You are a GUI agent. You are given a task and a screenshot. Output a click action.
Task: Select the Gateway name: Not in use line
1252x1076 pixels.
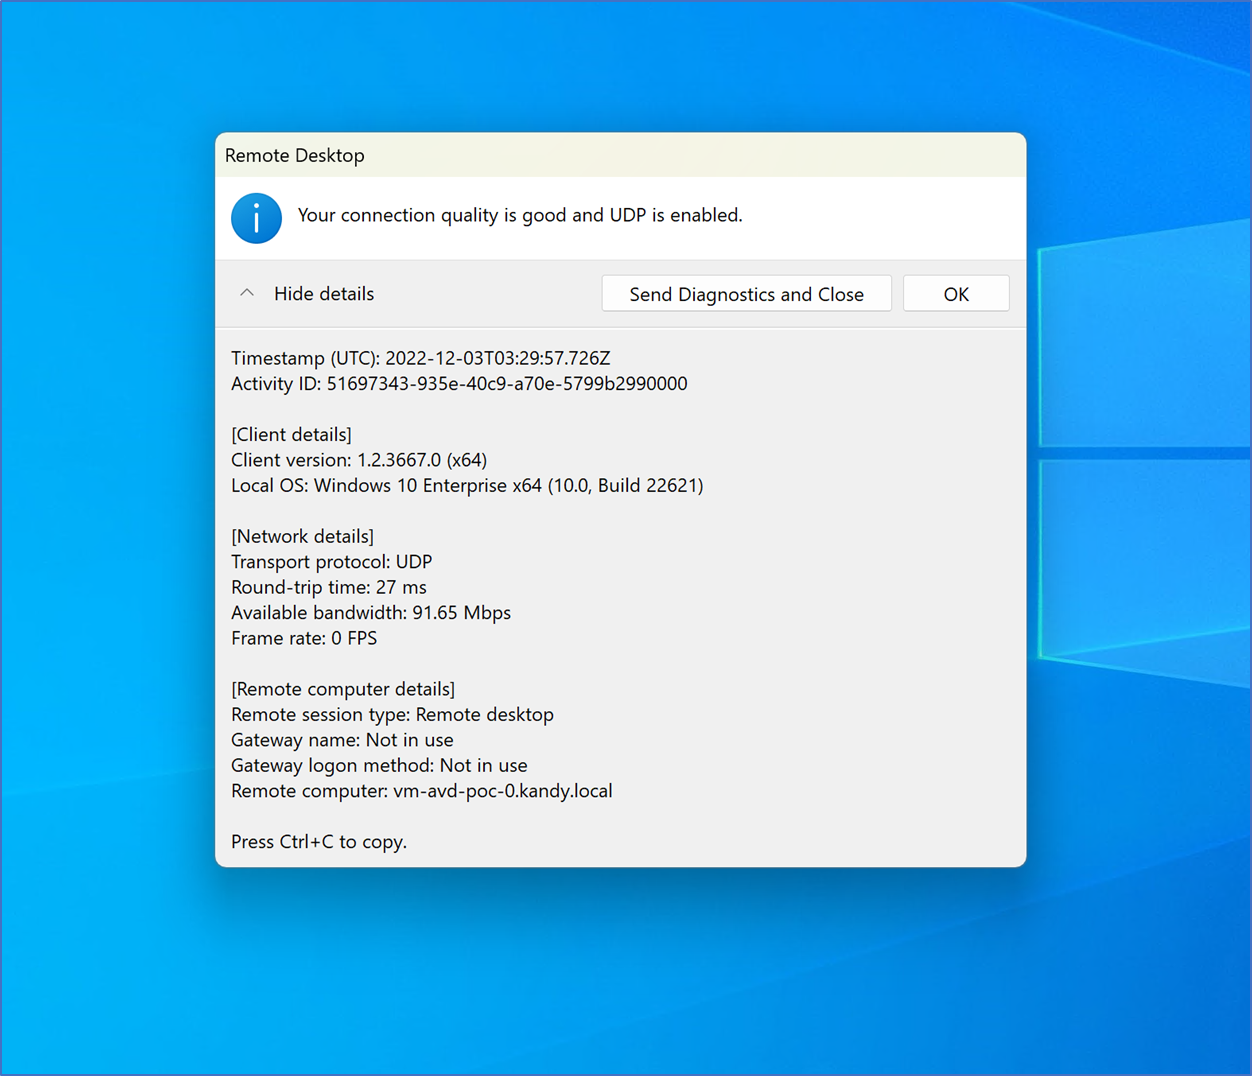[342, 740]
